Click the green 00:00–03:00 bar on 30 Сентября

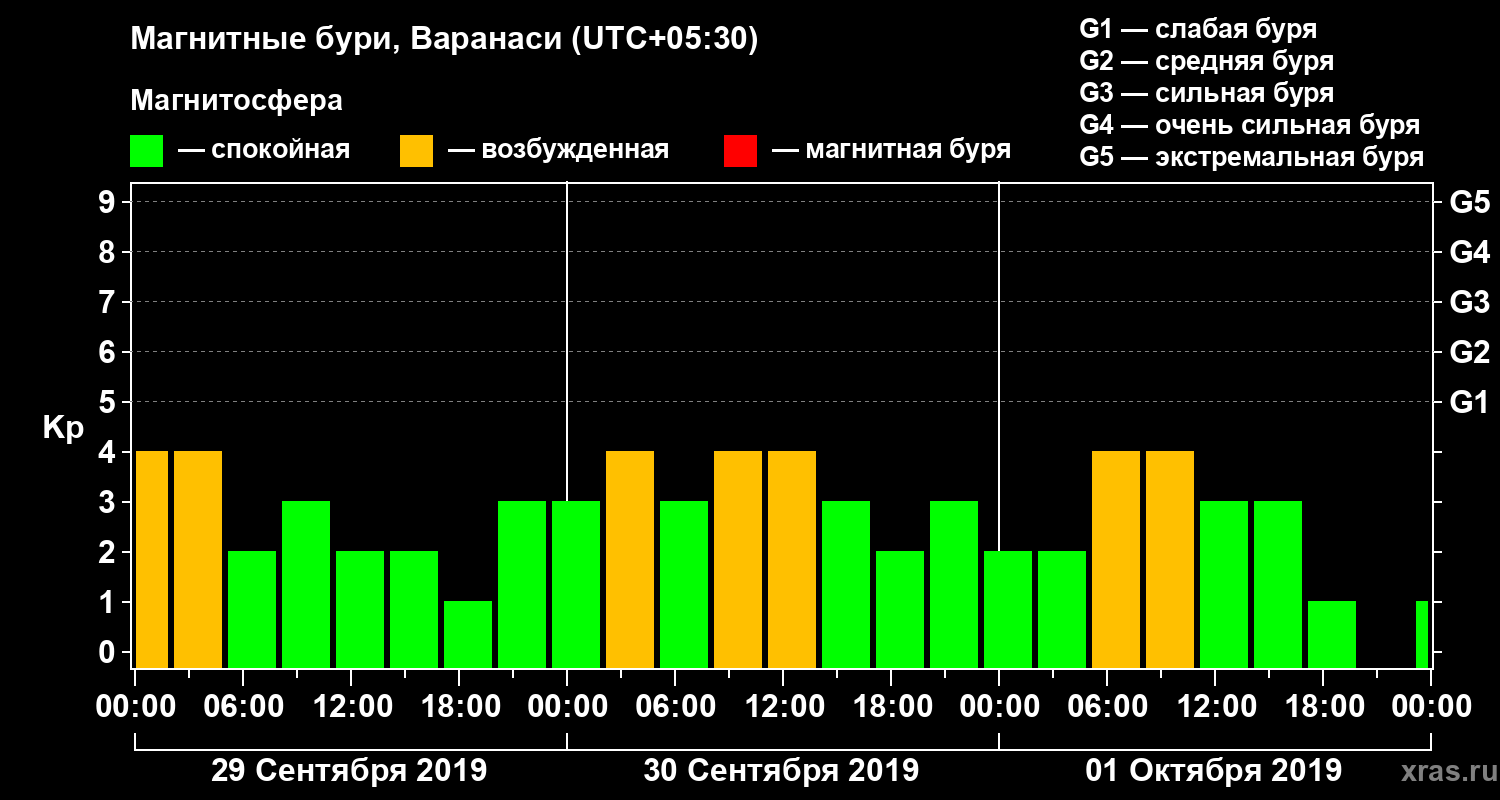(576, 584)
